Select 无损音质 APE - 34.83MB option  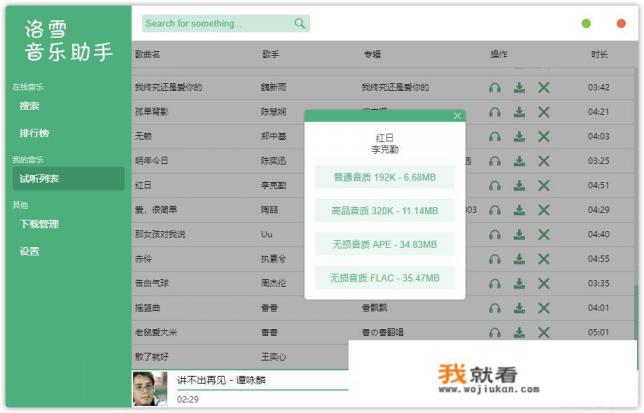(385, 244)
